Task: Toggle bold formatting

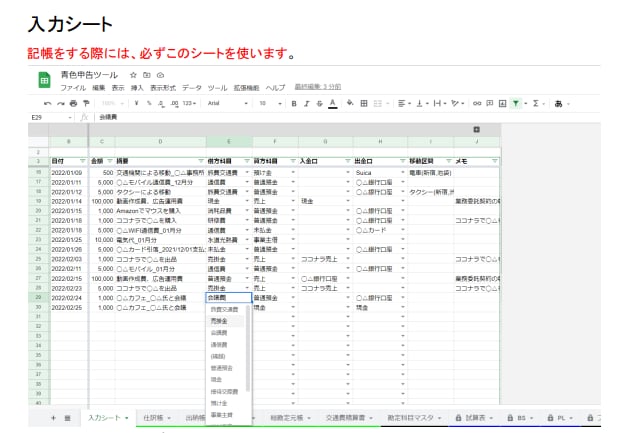Action: 294,103
